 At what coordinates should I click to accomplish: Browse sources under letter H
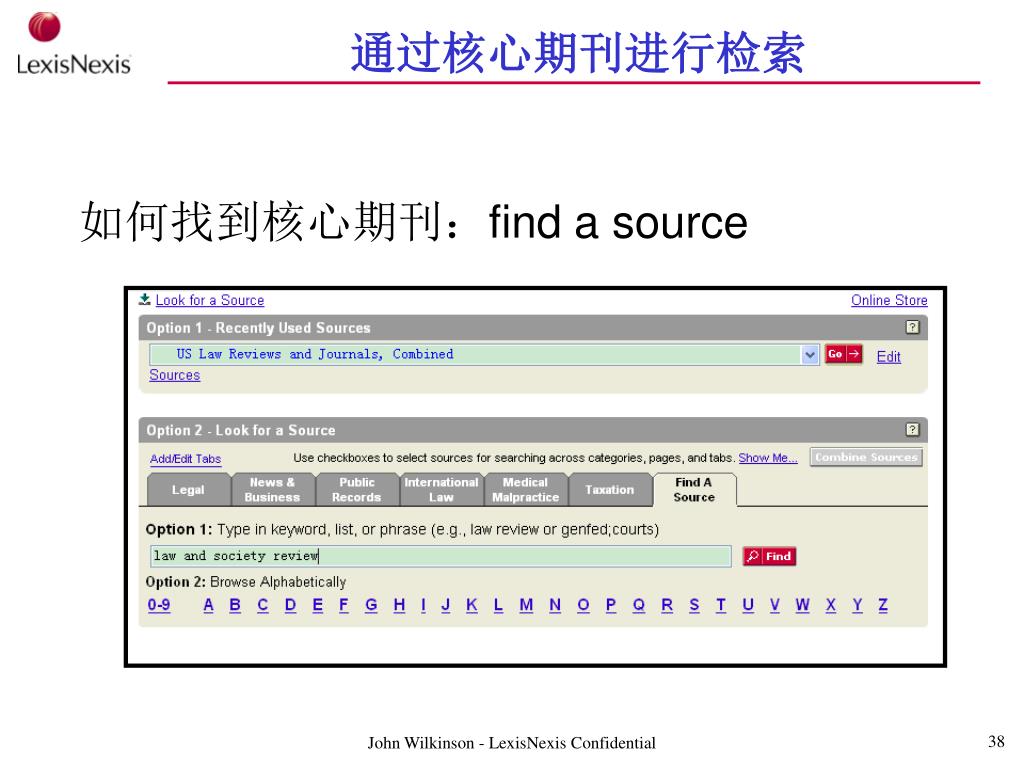[x=399, y=605]
